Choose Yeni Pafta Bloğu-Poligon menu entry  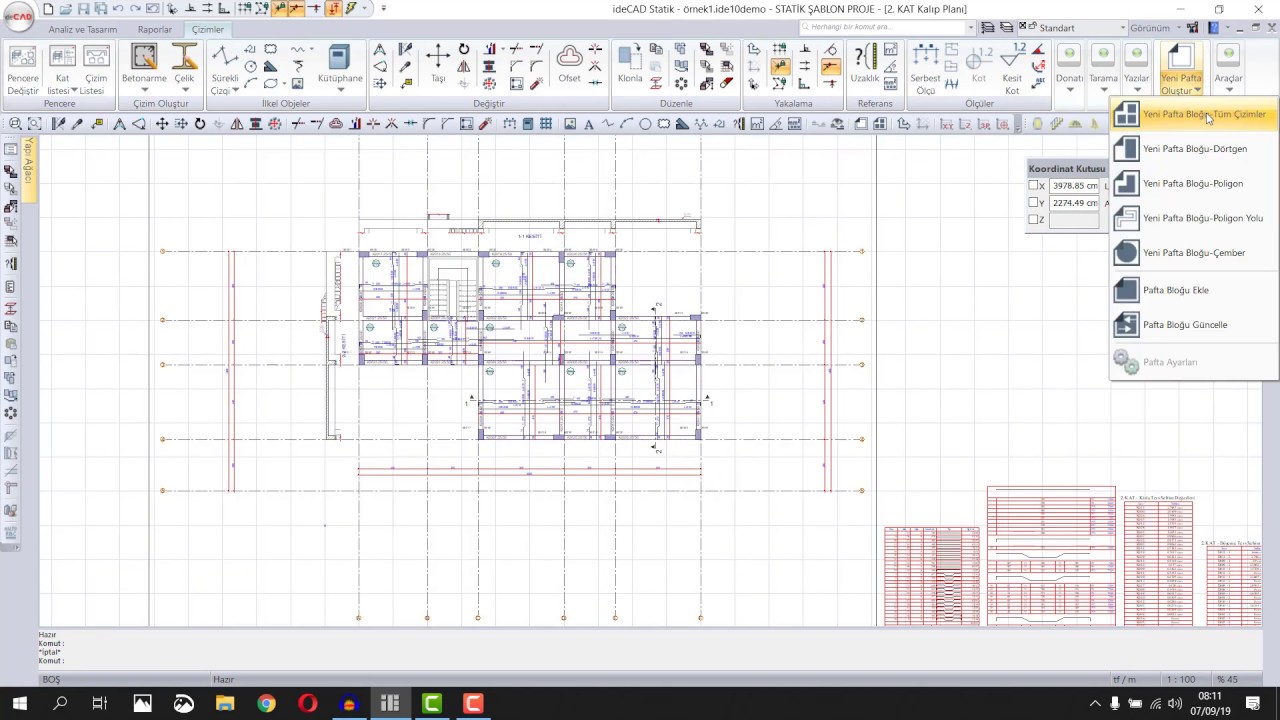[1194, 184]
